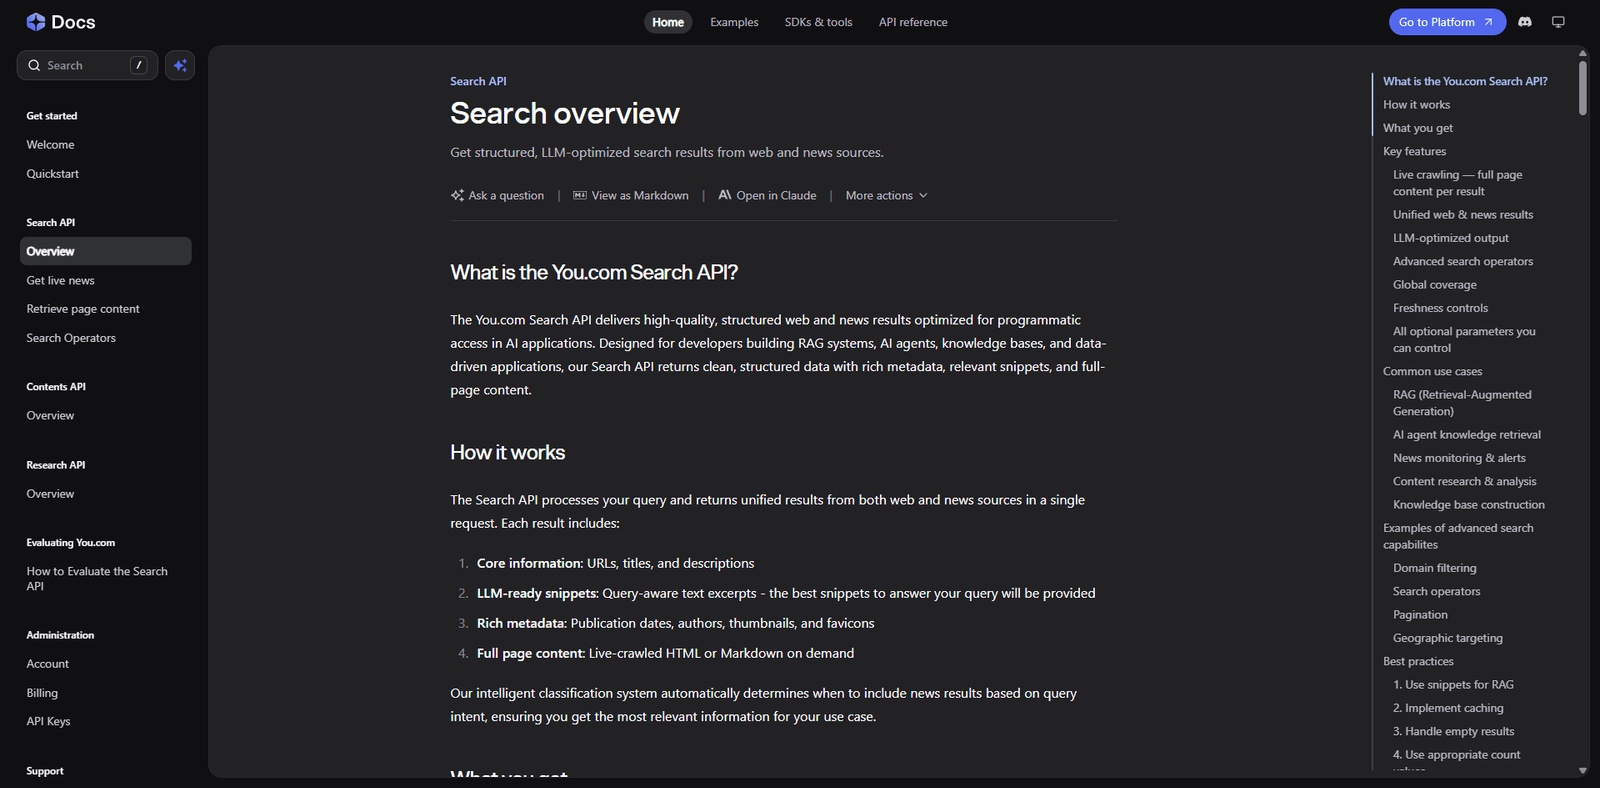Viewport: 1600px width, 788px height.
Task: Open the Quickstart page in sidebar
Action: click(53, 174)
